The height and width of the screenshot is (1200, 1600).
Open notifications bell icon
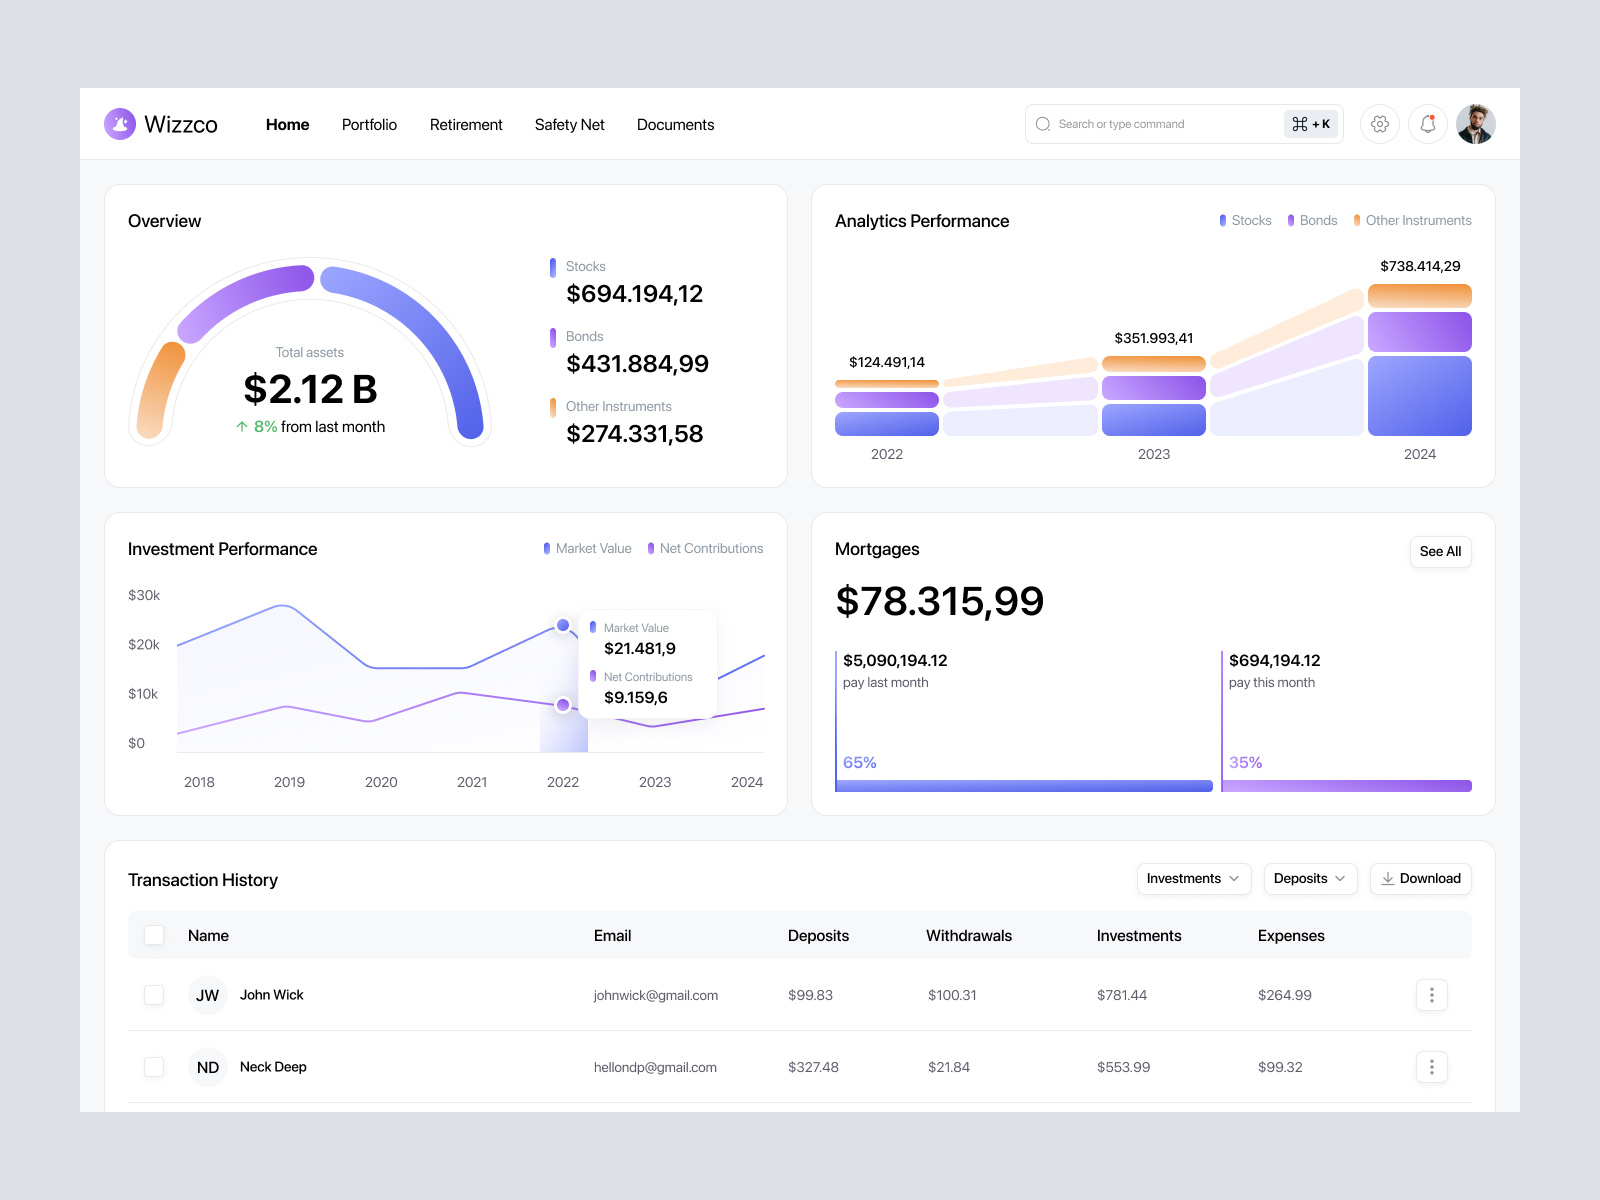pos(1428,124)
